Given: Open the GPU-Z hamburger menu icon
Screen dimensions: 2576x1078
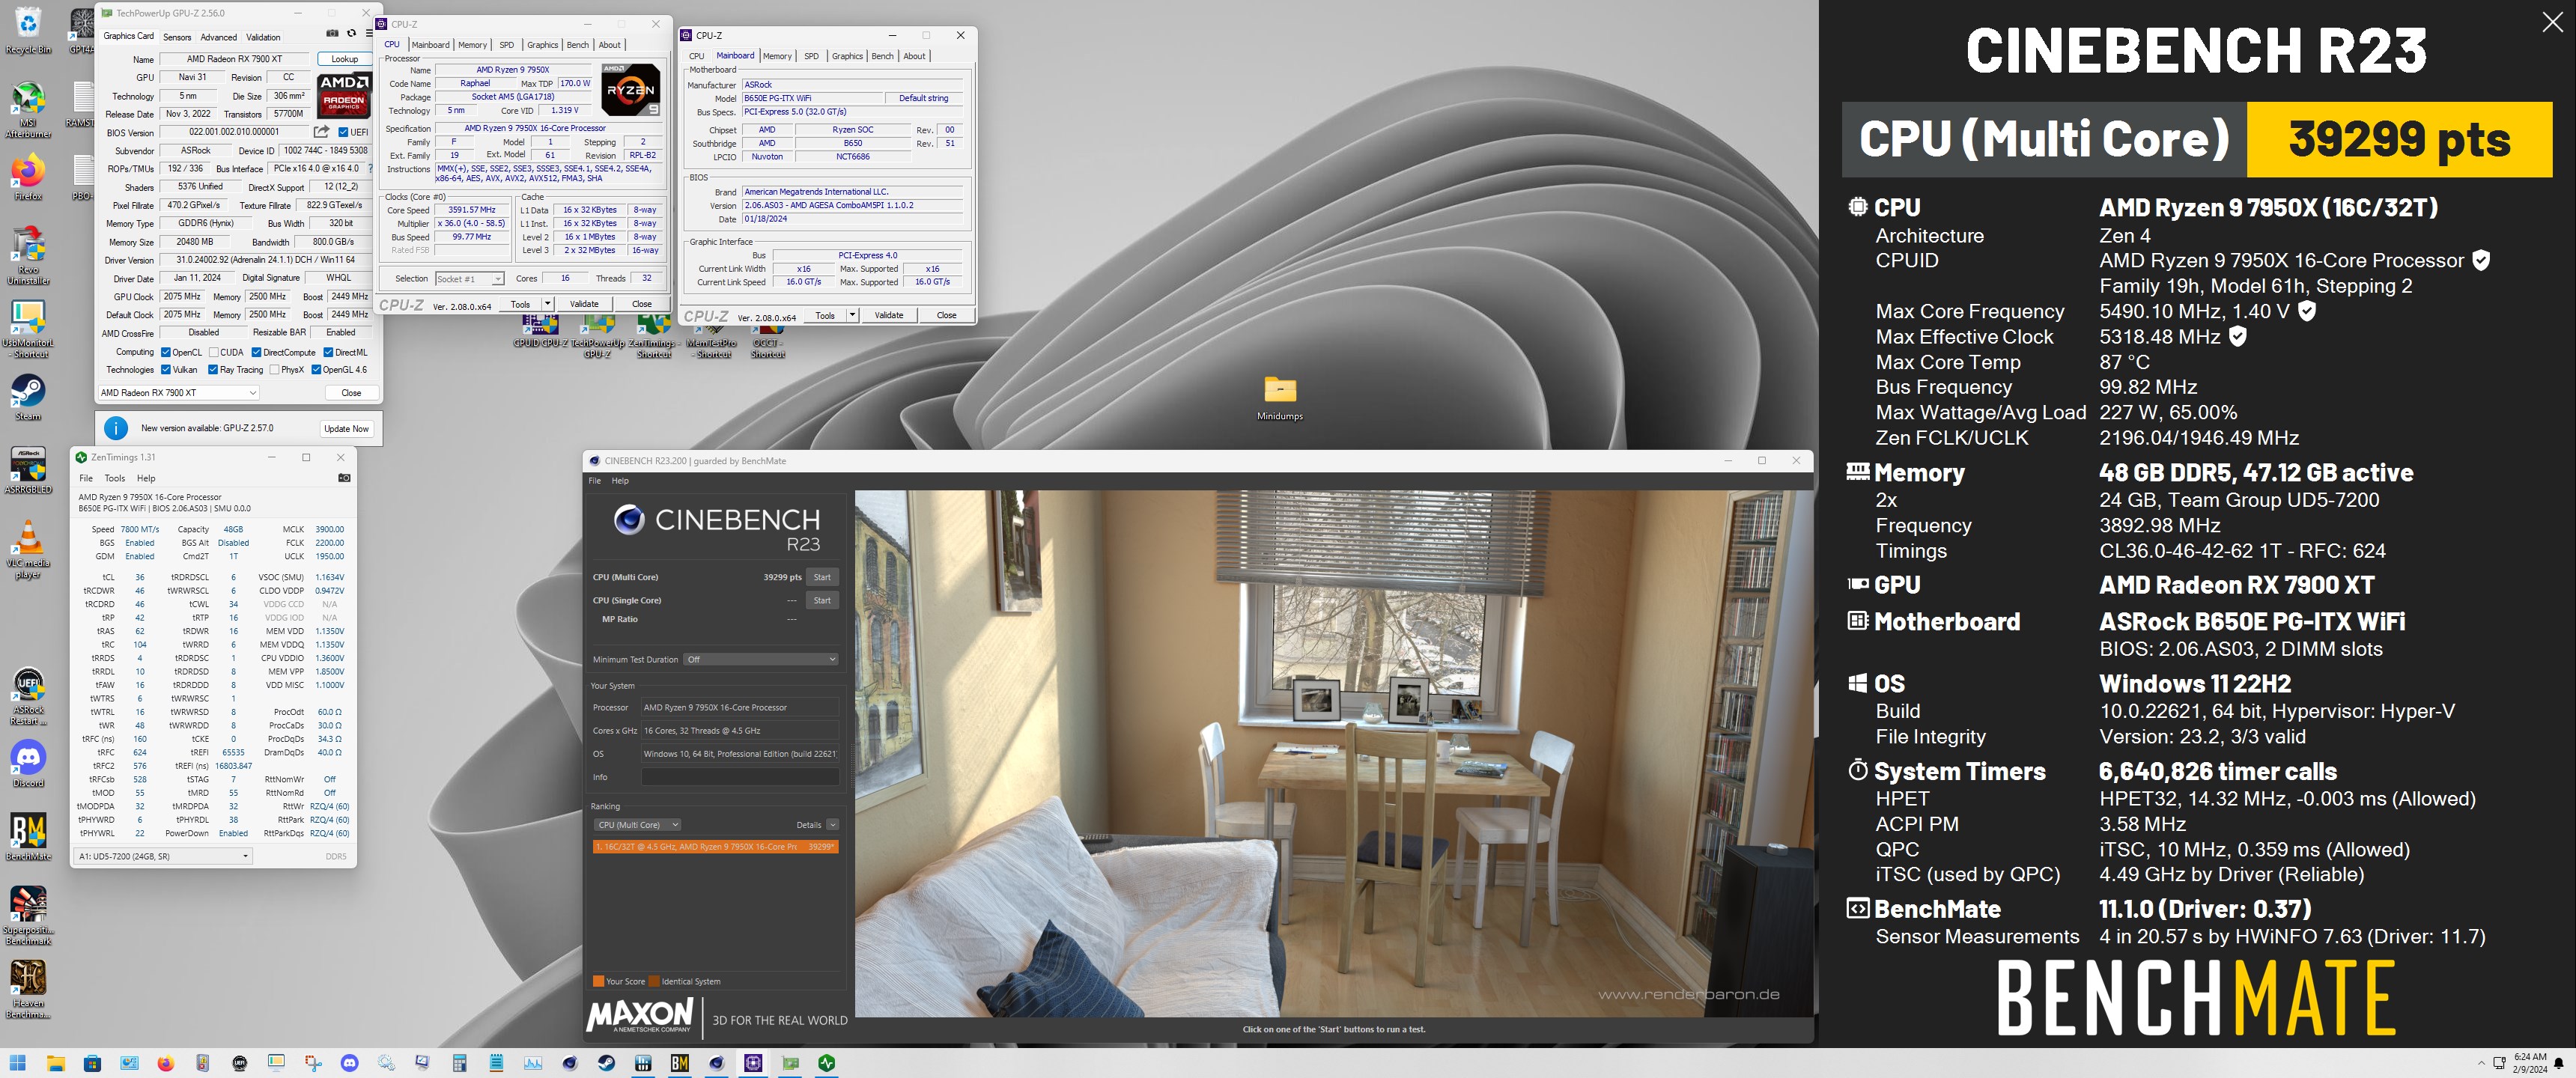Looking at the screenshot, I should point(369,34).
